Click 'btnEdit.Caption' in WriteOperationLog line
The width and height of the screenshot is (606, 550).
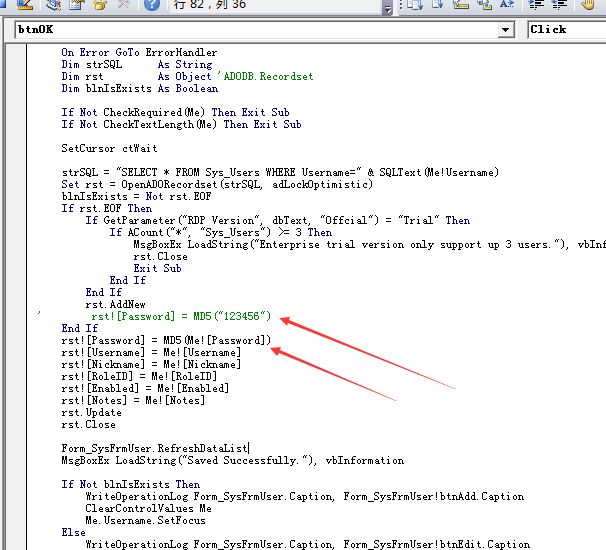click(x=484, y=544)
